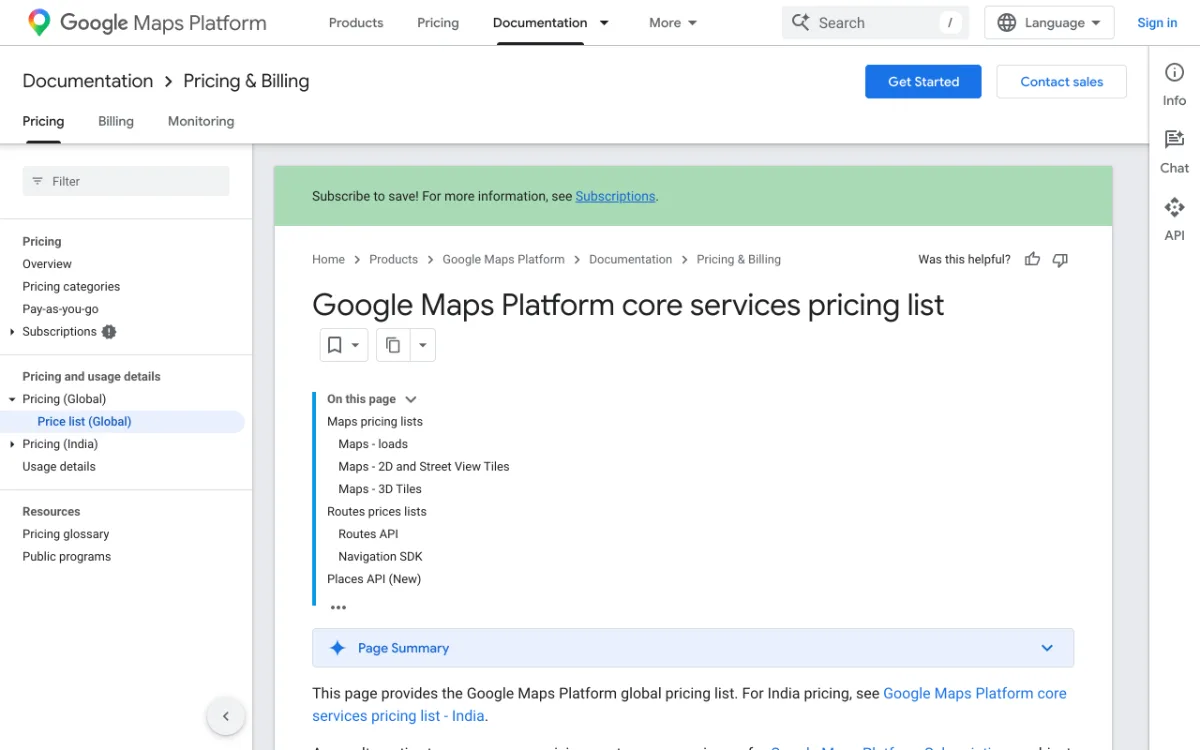Viewport: 1200px width, 750px height.
Task: Click the Google Maps Platform breadcrumb
Action: [x=503, y=259]
